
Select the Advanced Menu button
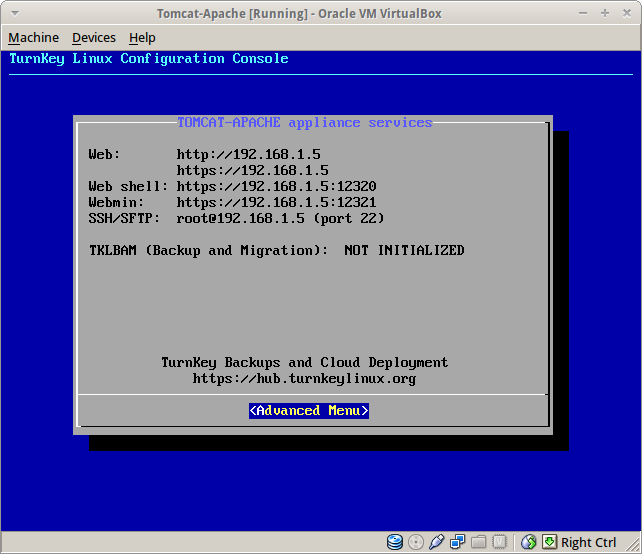pos(309,411)
